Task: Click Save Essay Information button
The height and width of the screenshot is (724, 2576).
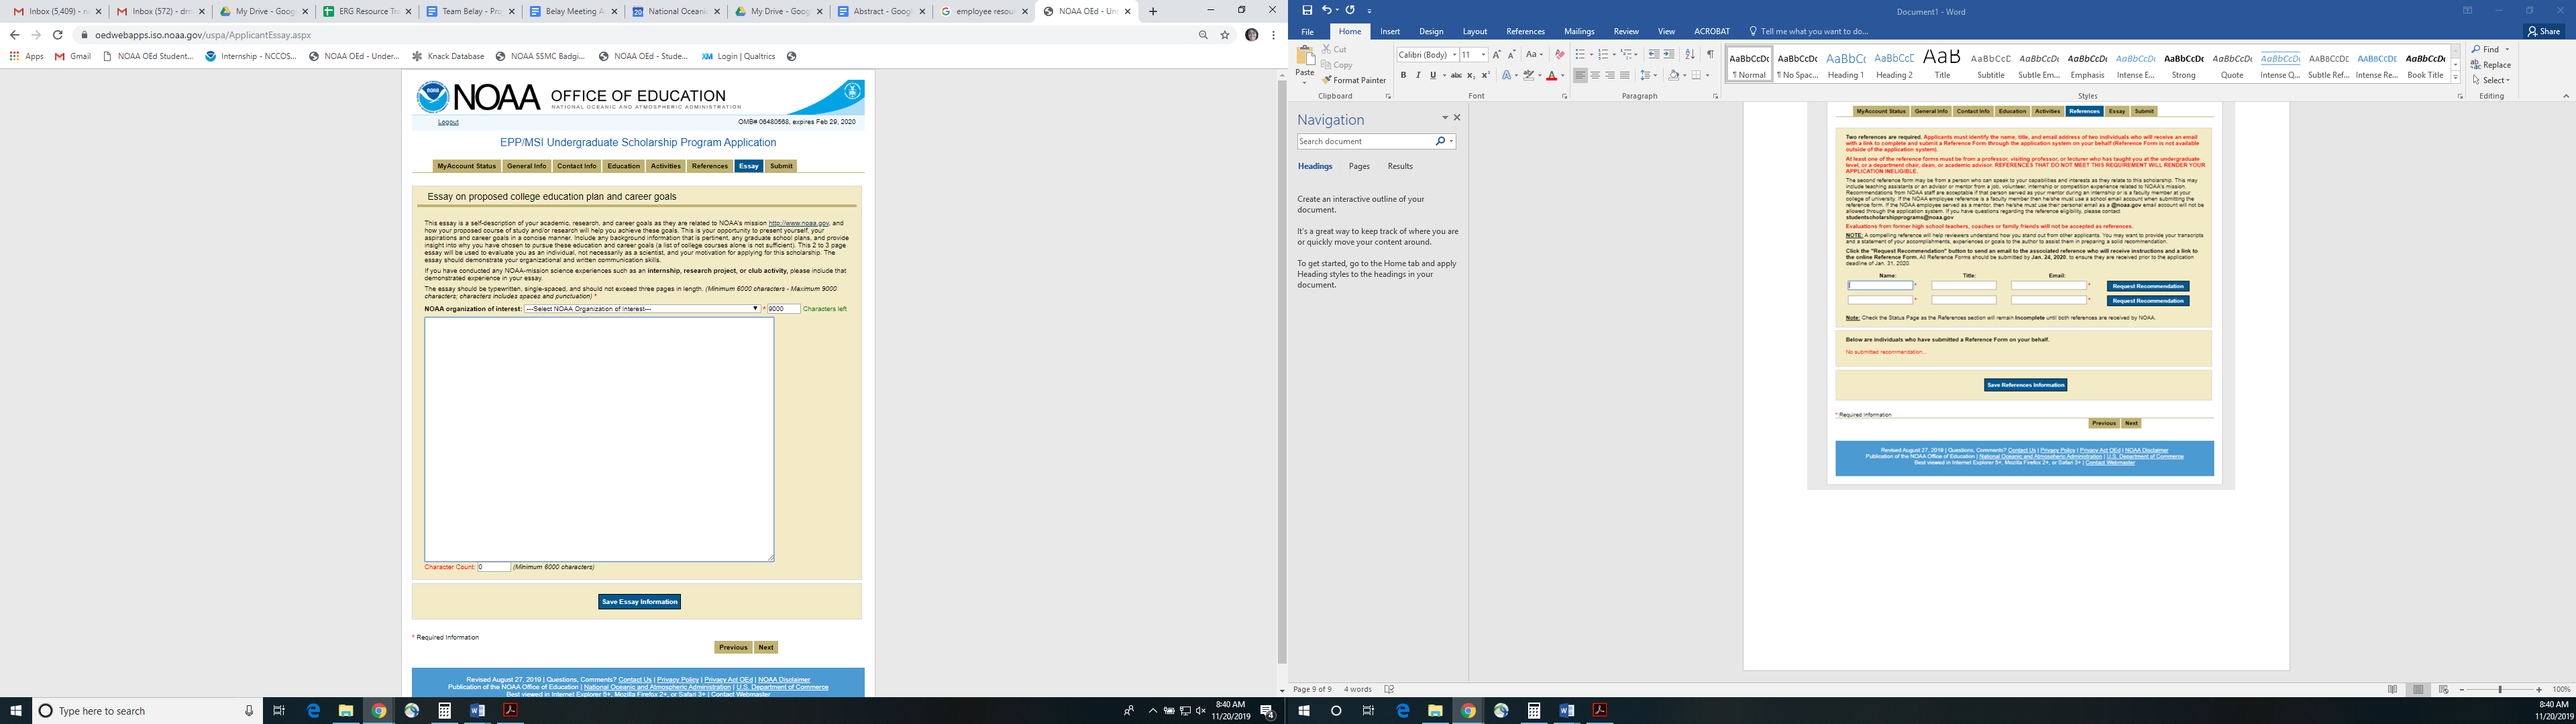Action: tap(639, 602)
